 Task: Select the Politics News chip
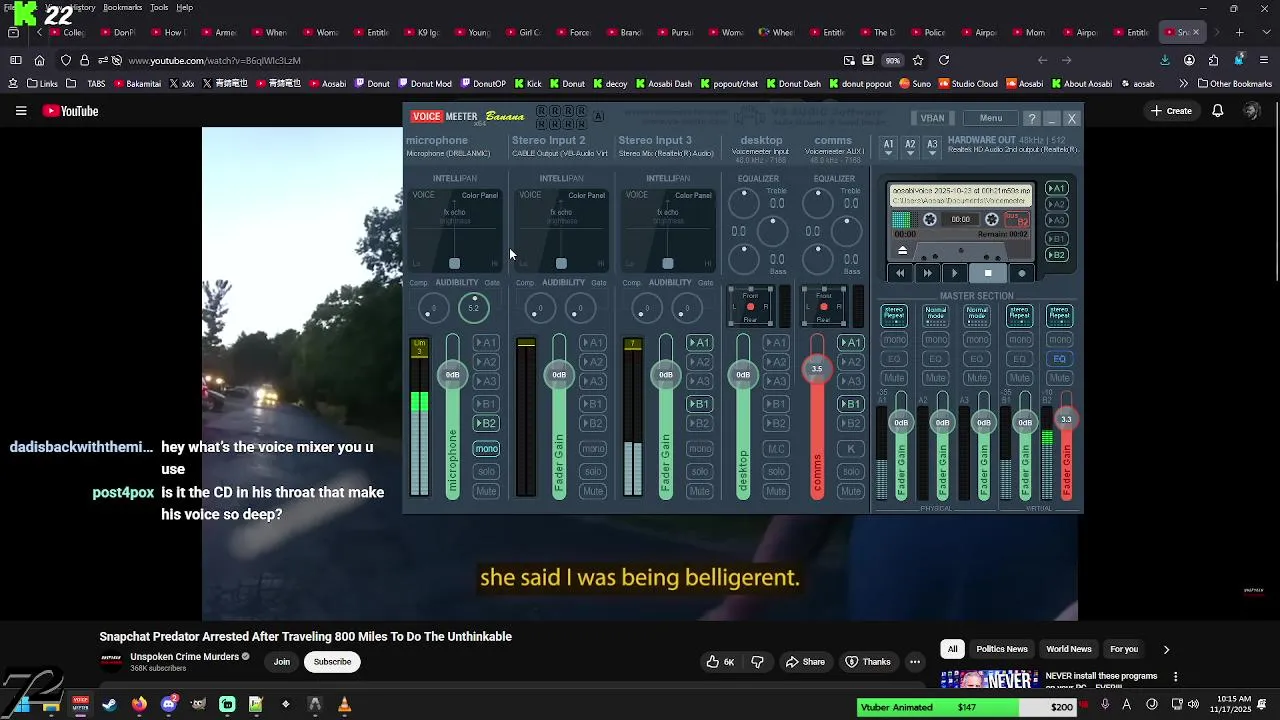1002,649
